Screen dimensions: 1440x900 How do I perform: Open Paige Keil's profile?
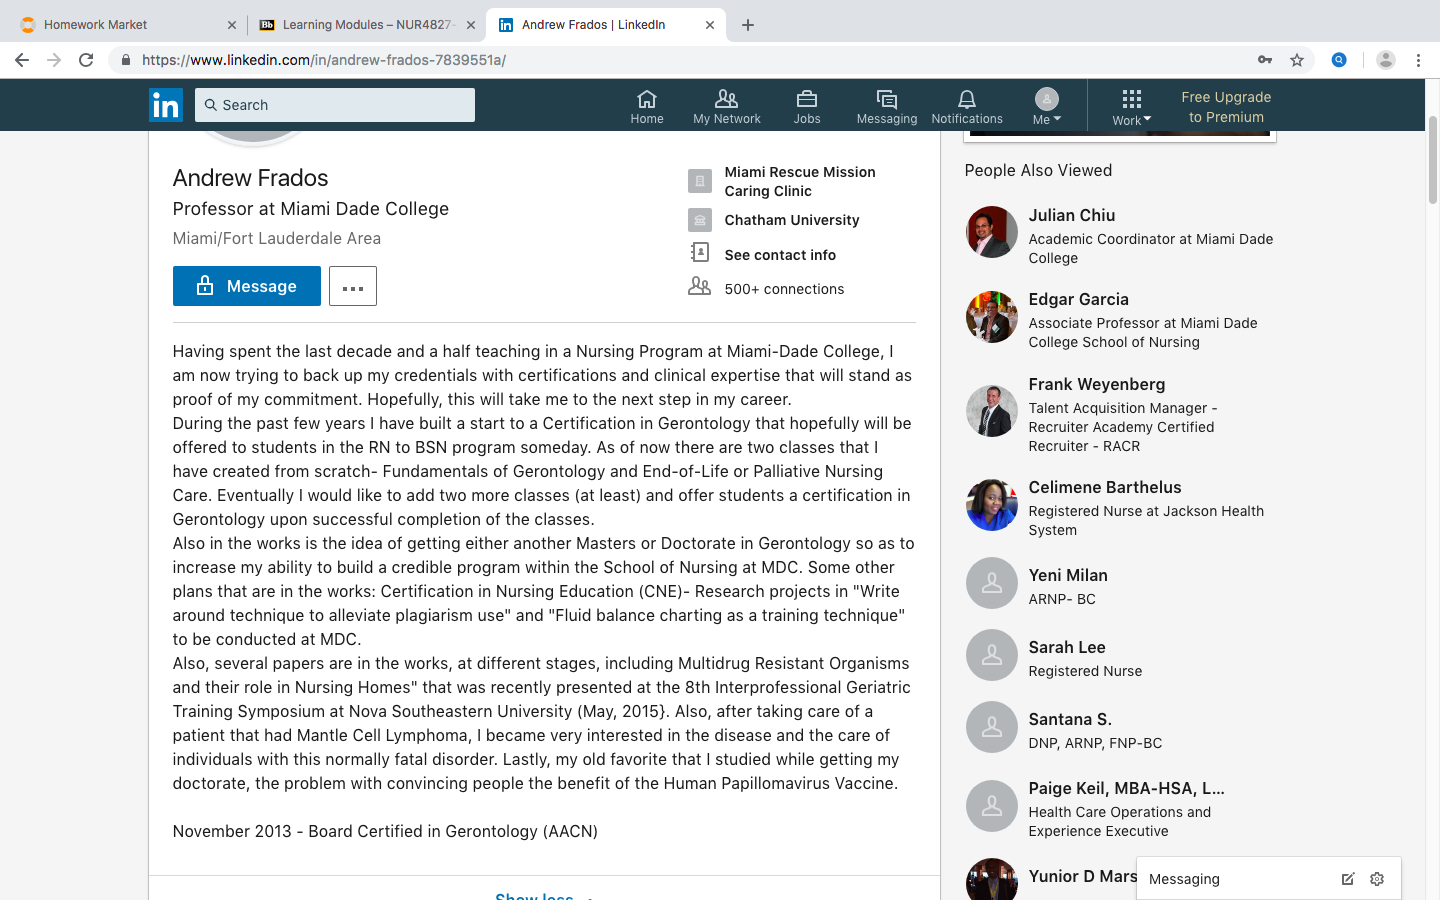pyautogui.click(x=1127, y=788)
